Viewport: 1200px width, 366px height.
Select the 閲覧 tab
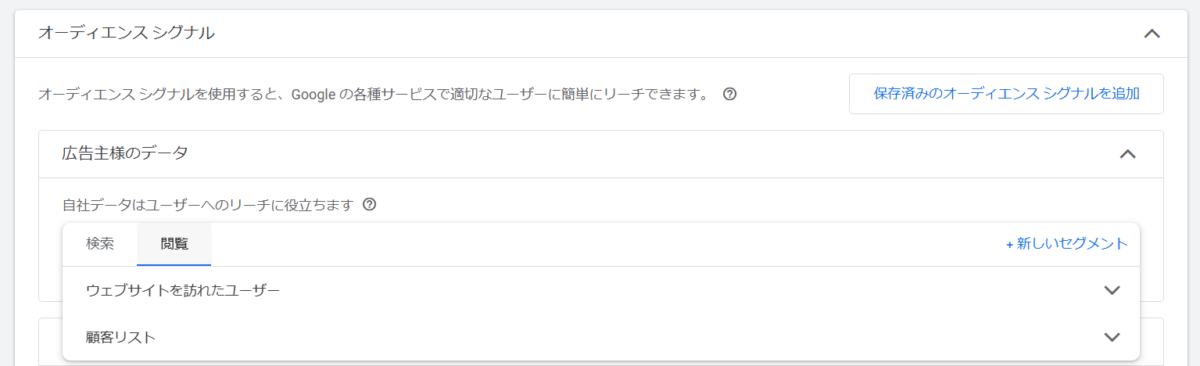click(174, 244)
